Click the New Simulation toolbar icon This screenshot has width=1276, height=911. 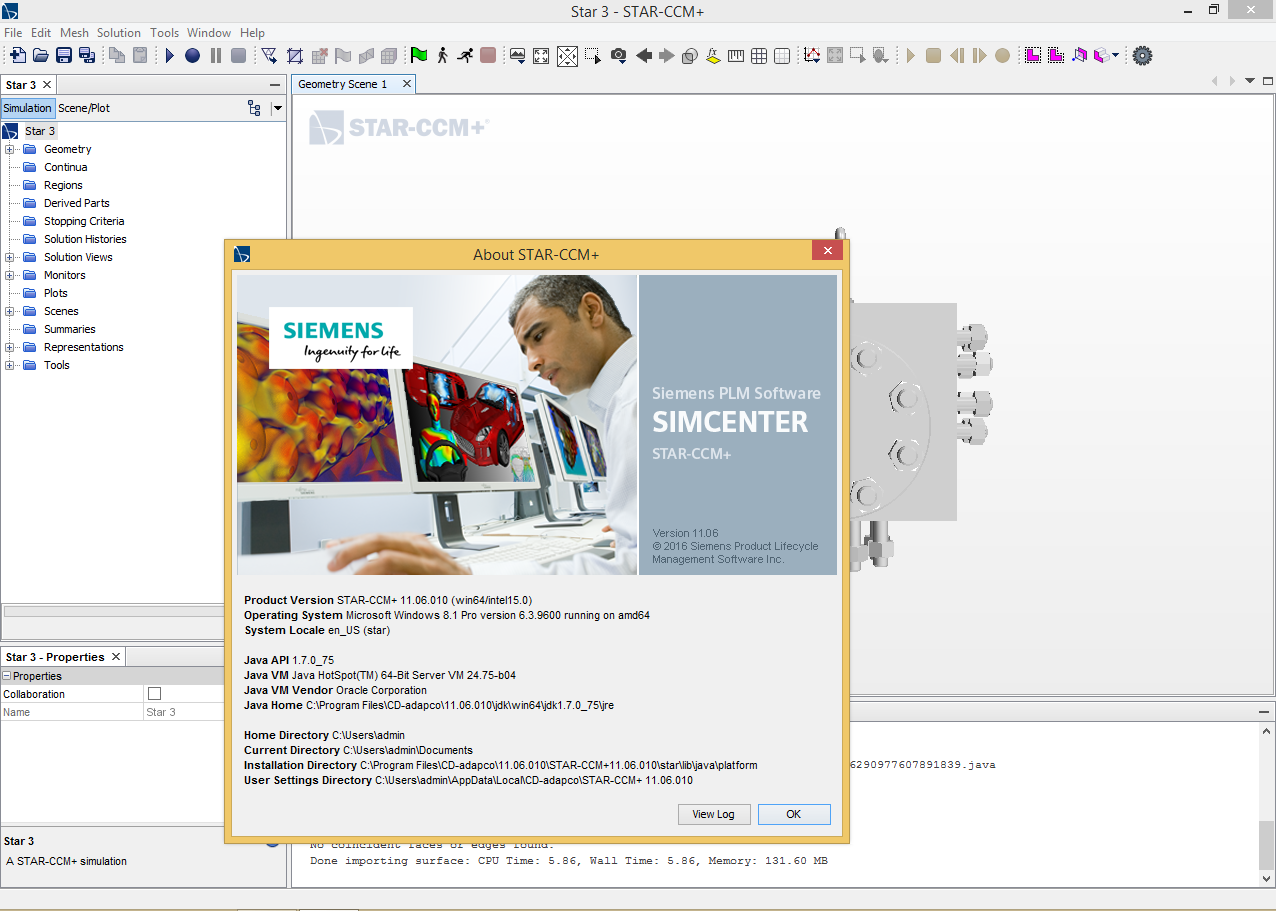[17, 56]
